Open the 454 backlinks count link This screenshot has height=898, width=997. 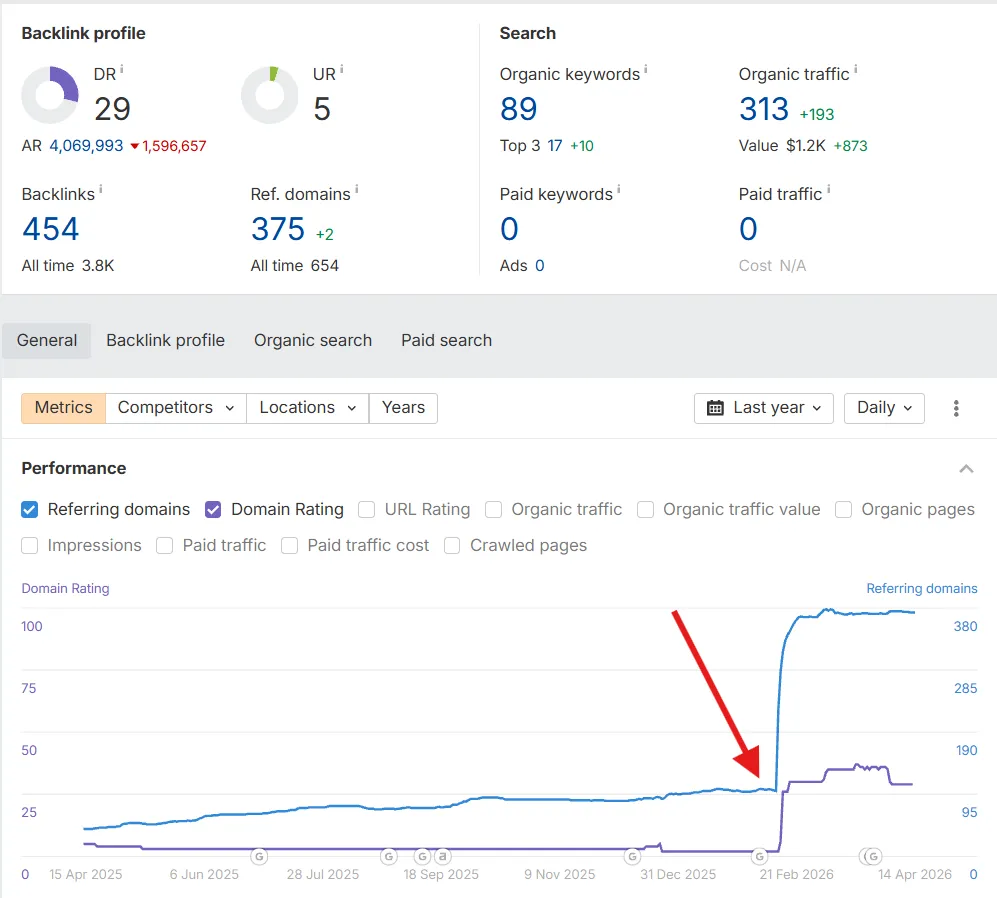click(50, 229)
